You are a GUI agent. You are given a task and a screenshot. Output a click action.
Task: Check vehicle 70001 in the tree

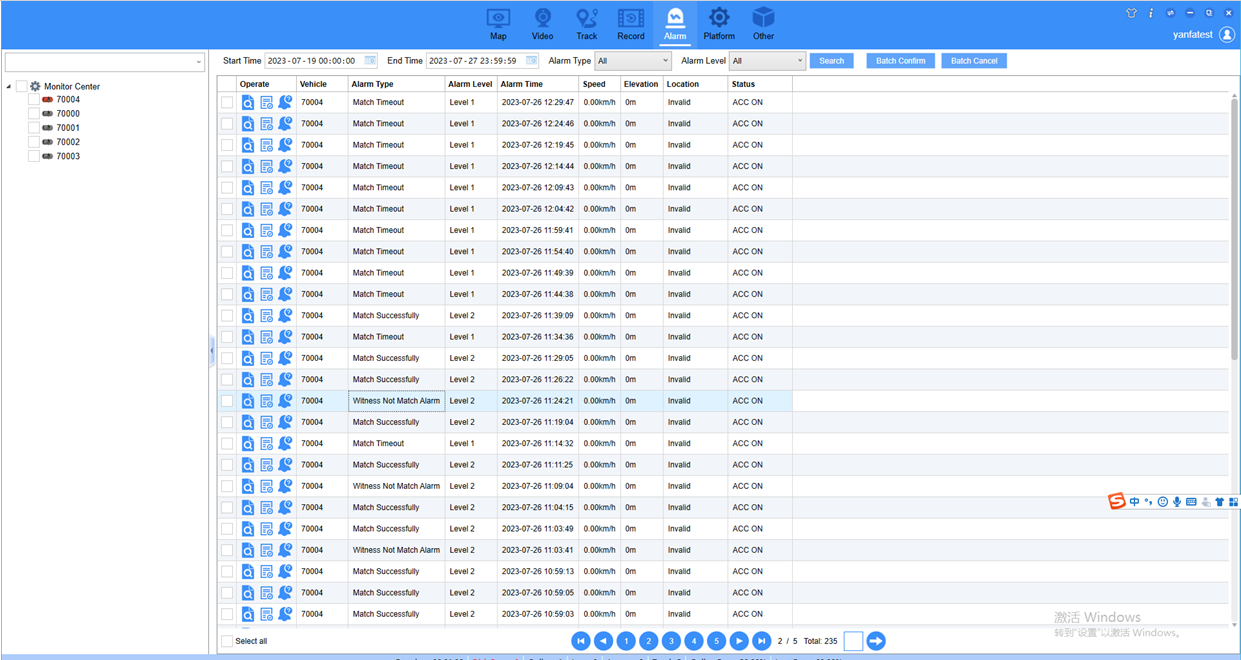point(34,128)
